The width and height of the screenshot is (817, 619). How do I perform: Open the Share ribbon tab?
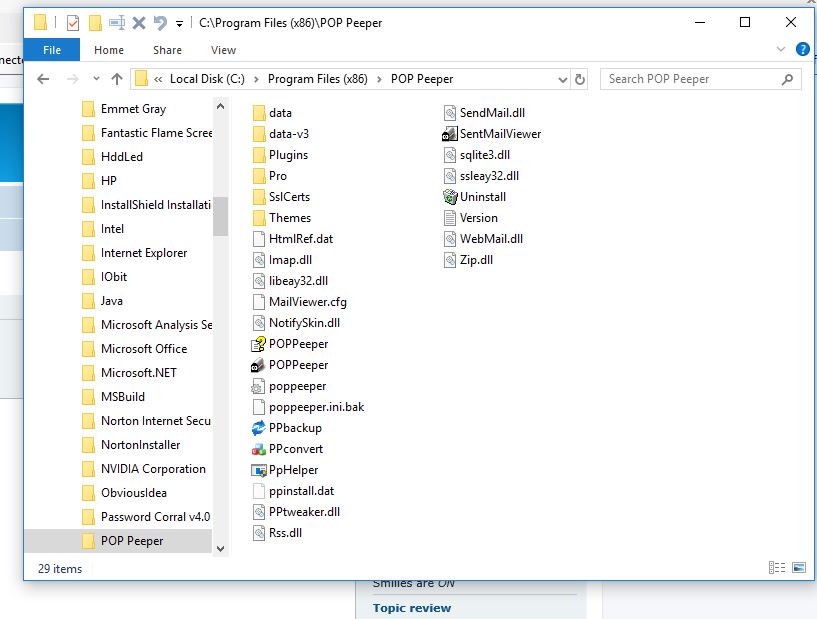click(x=167, y=50)
